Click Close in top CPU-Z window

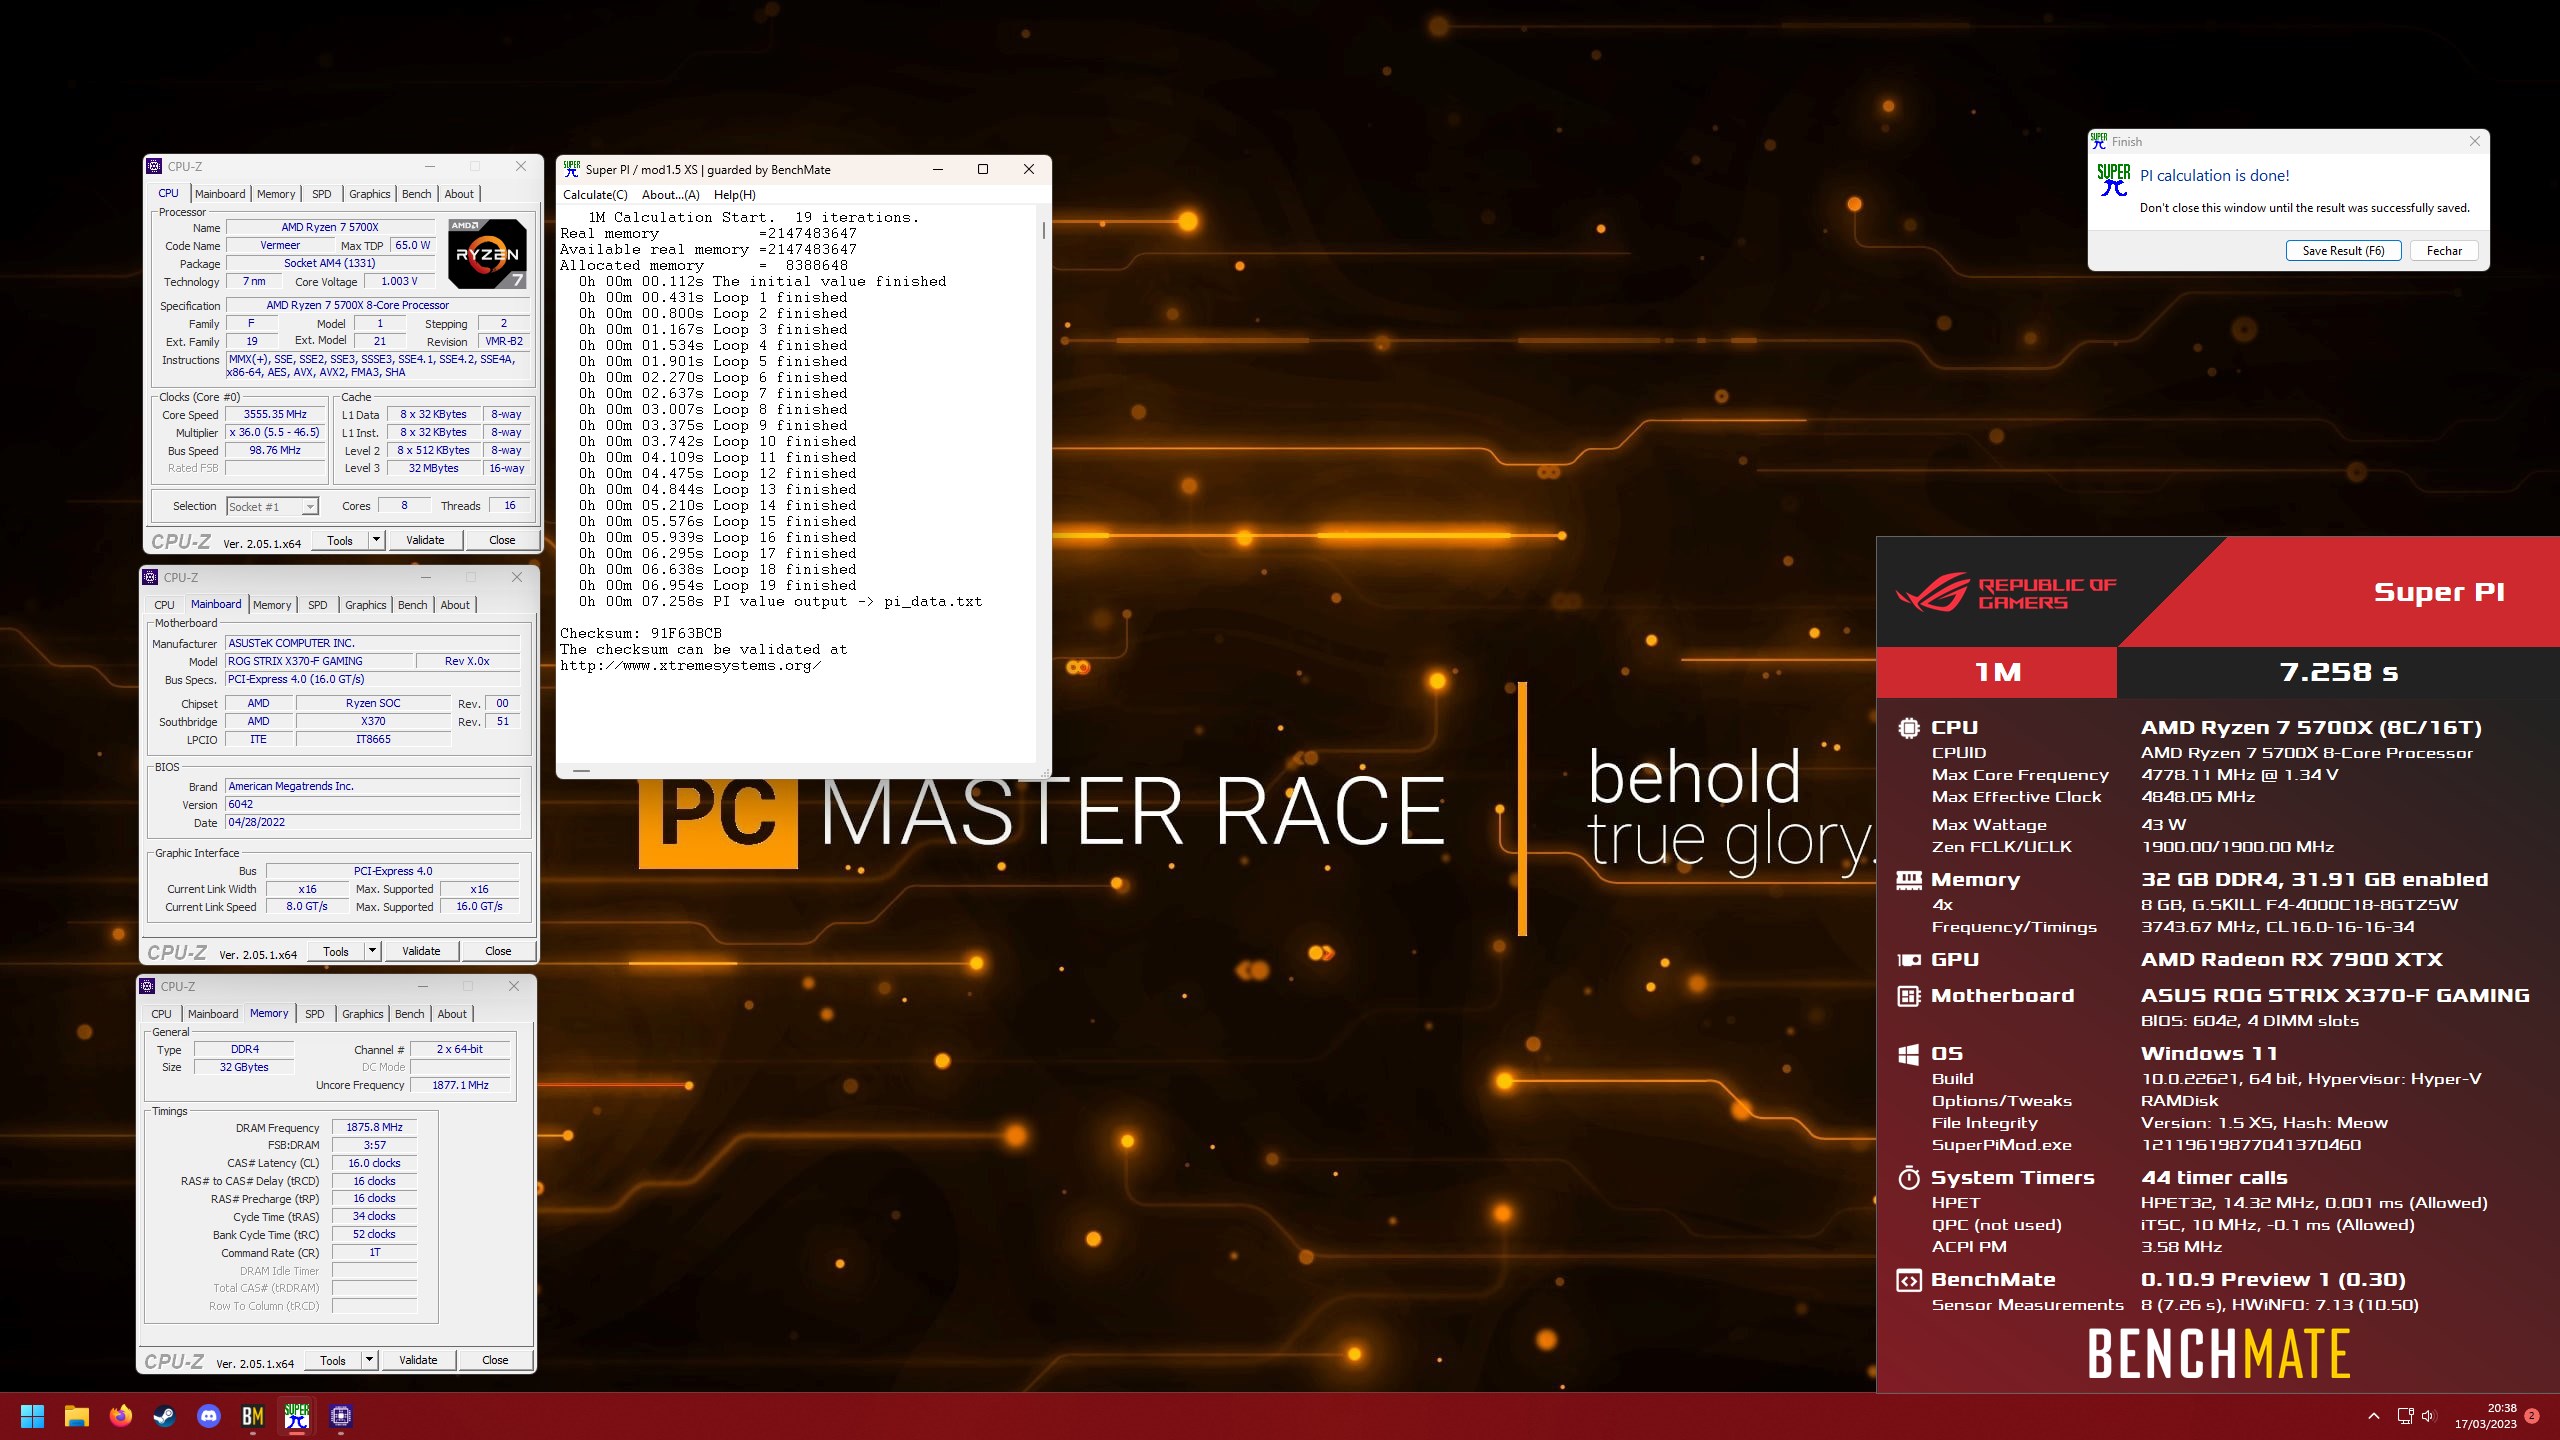click(502, 540)
